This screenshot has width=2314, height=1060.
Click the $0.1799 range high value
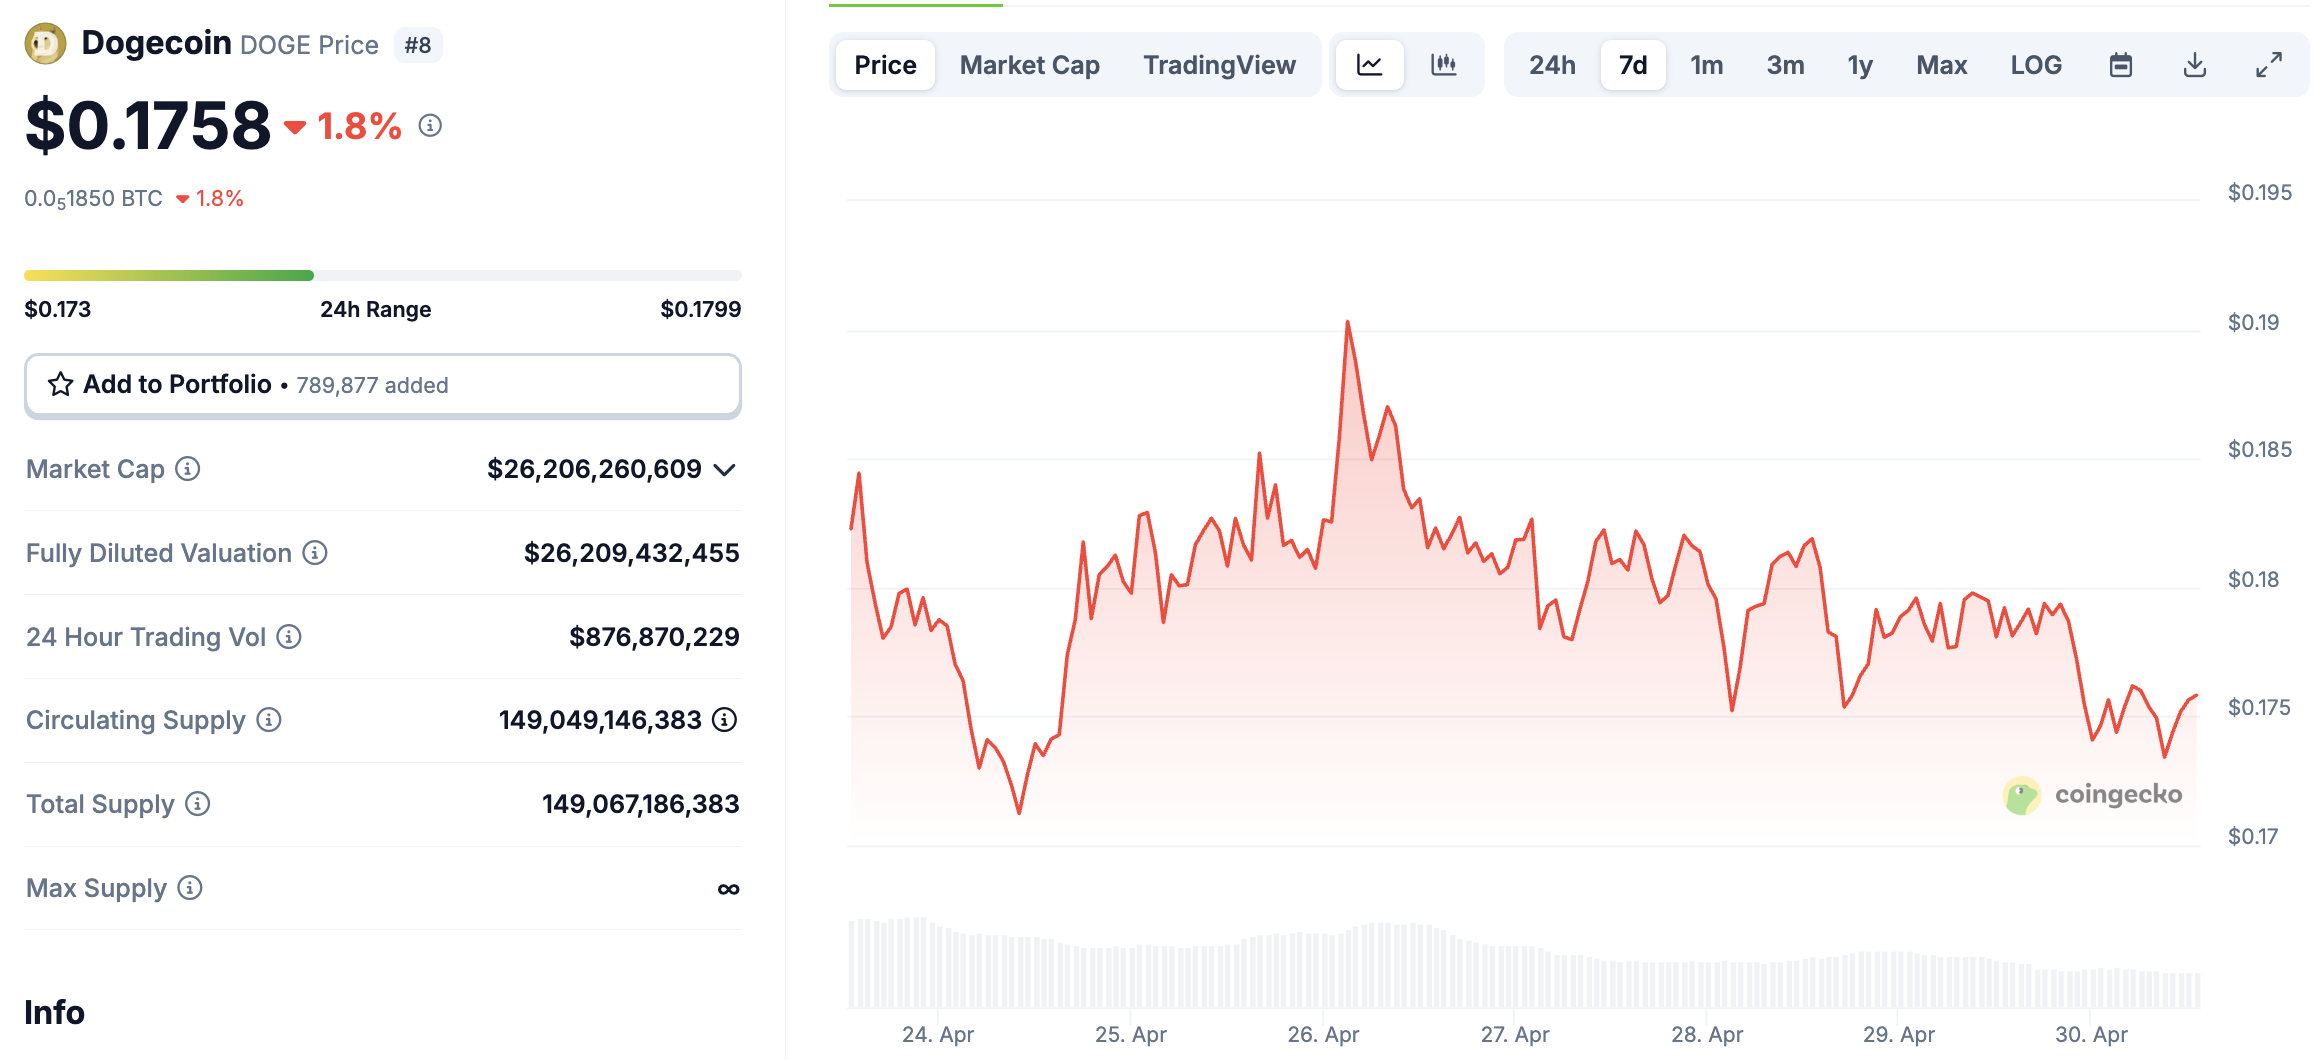(701, 309)
